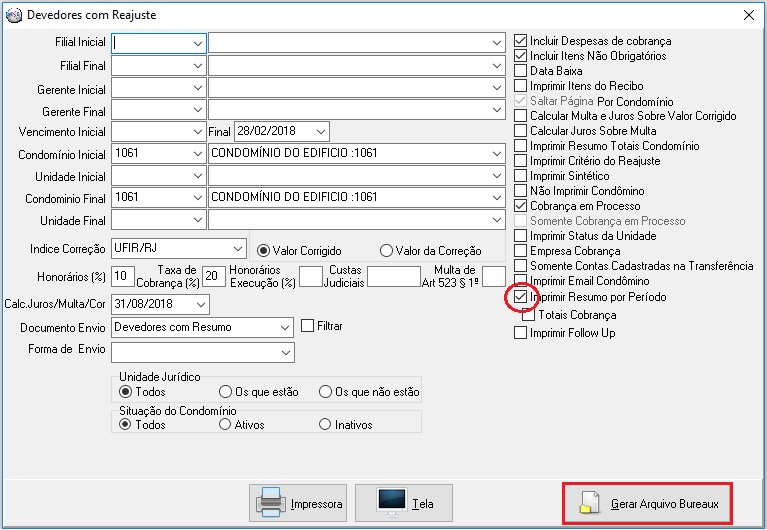Expand the Vencimento Final date dropdown
The image size is (767, 530).
click(319, 131)
